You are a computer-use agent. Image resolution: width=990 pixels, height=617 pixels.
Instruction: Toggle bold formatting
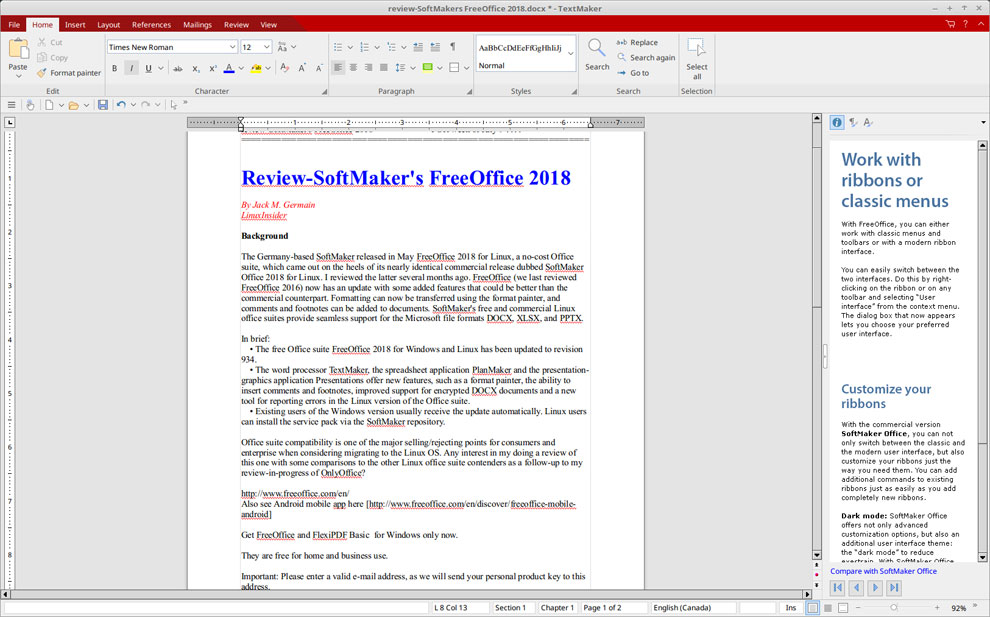114,68
